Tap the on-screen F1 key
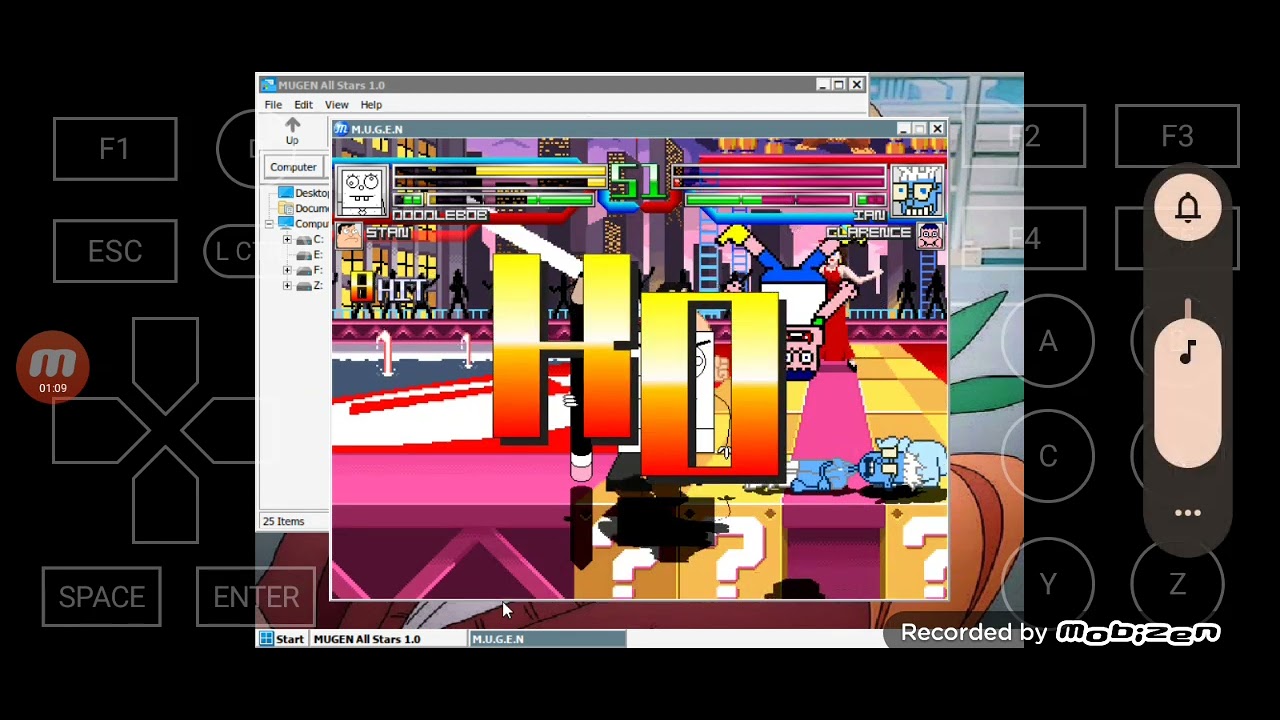Viewport: 1280px width, 720px height. 115,149
